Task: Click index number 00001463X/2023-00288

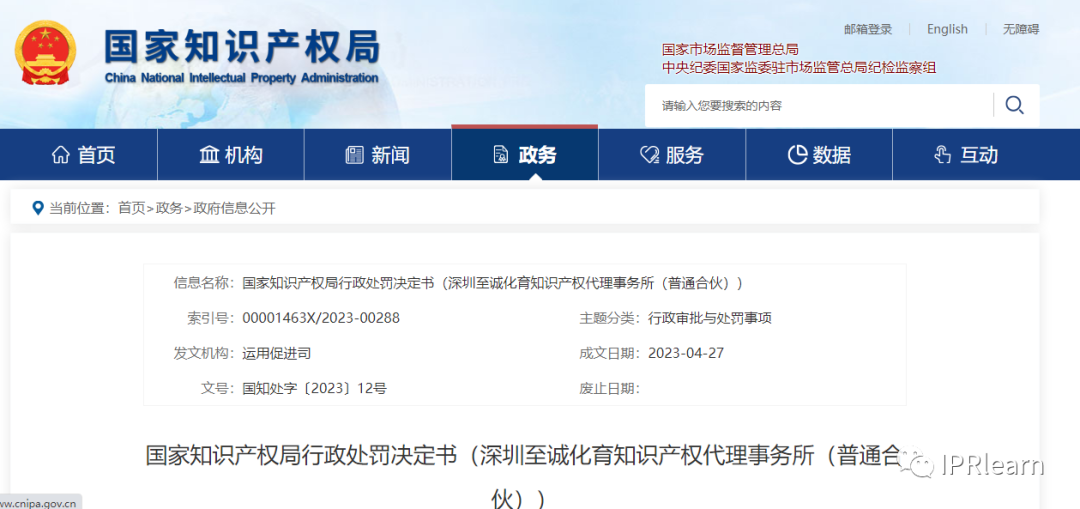Action: (321, 318)
